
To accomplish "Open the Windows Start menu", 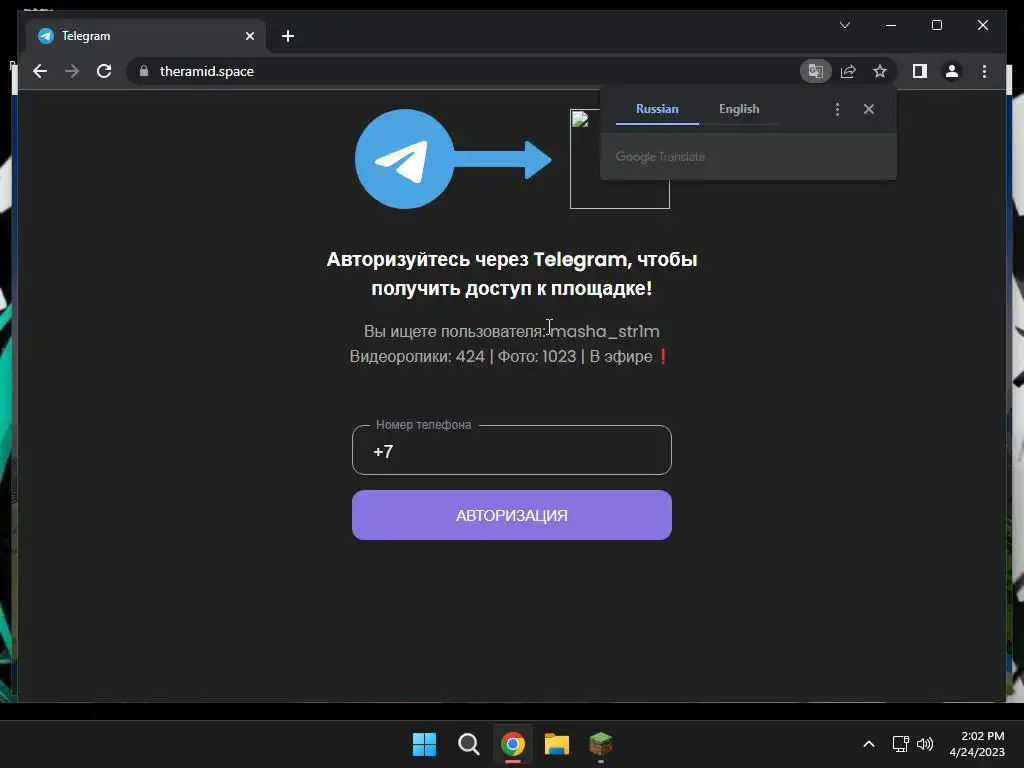I will 424,744.
